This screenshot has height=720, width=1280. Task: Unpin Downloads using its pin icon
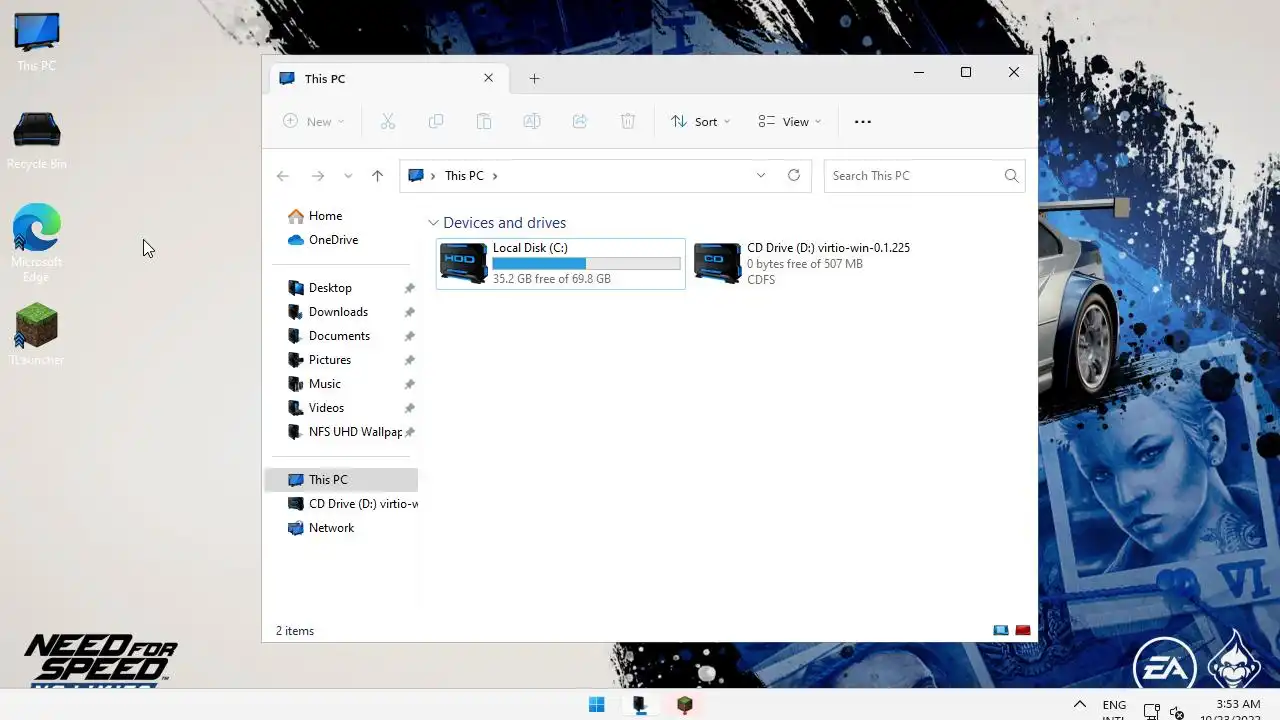(409, 312)
